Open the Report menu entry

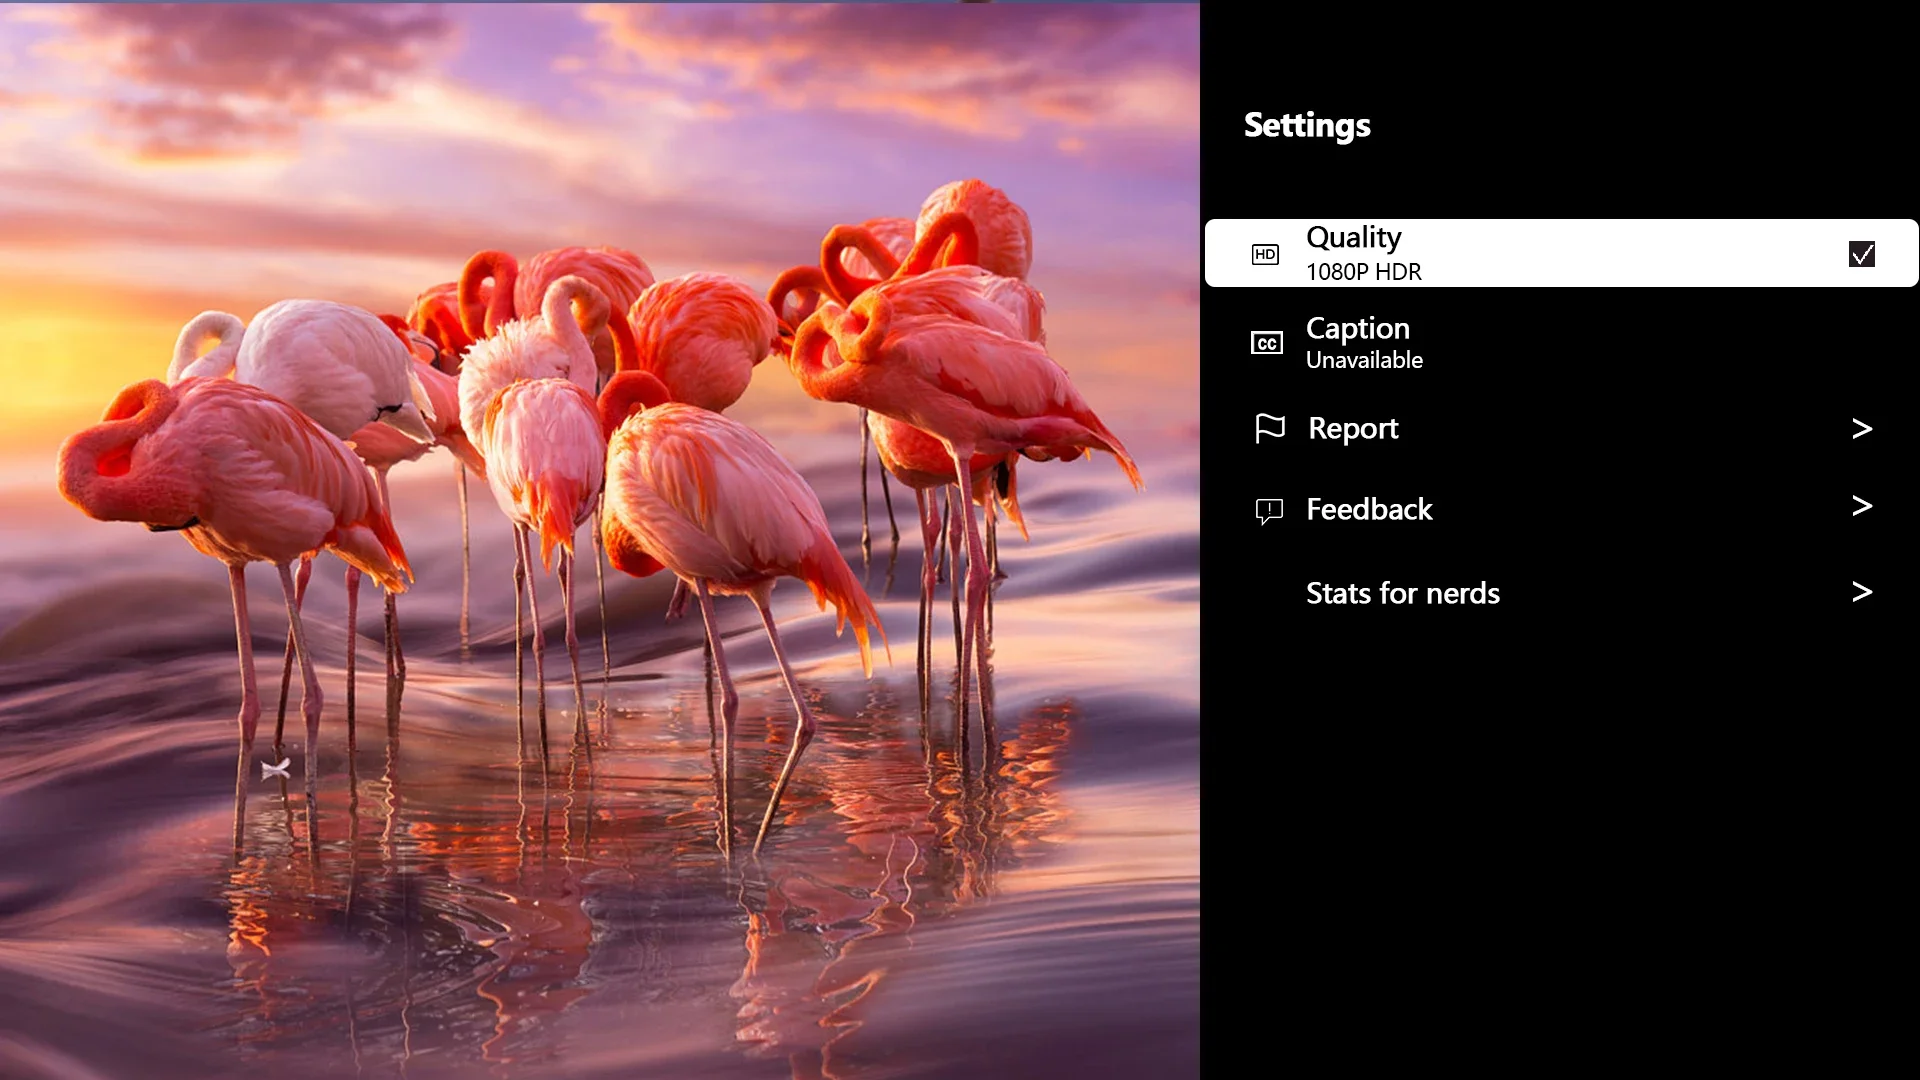click(x=1353, y=429)
